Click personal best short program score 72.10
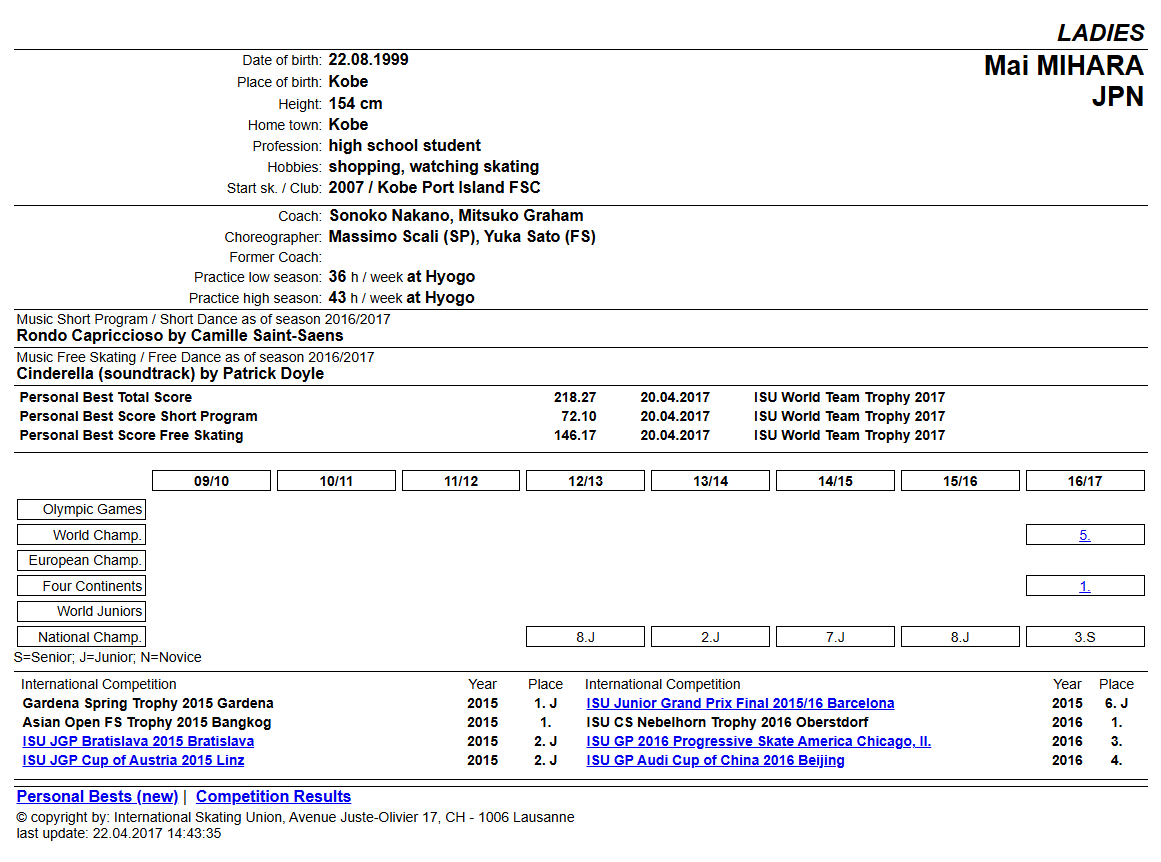The height and width of the screenshot is (862, 1161). (x=578, y=417)
